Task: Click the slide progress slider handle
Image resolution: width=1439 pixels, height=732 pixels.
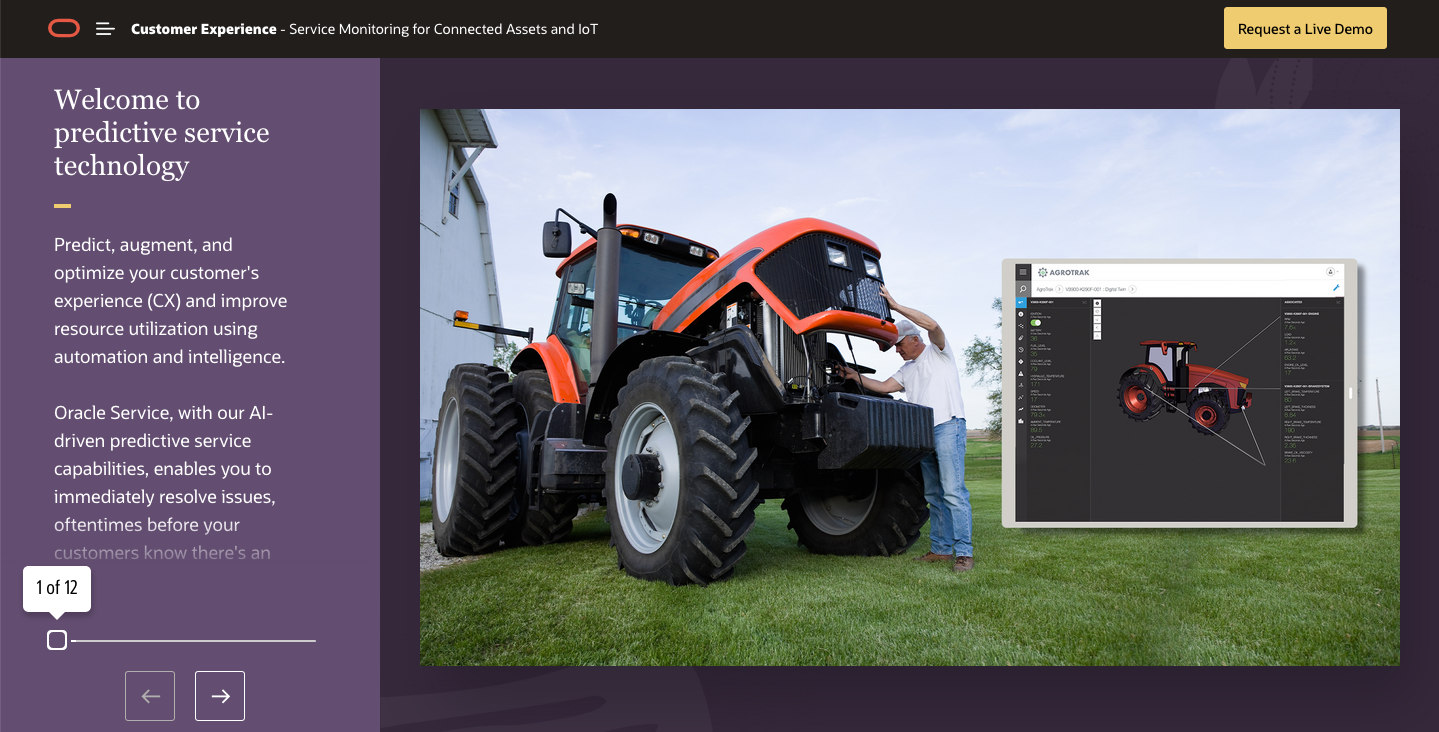Action: click(x=57, y=640)
